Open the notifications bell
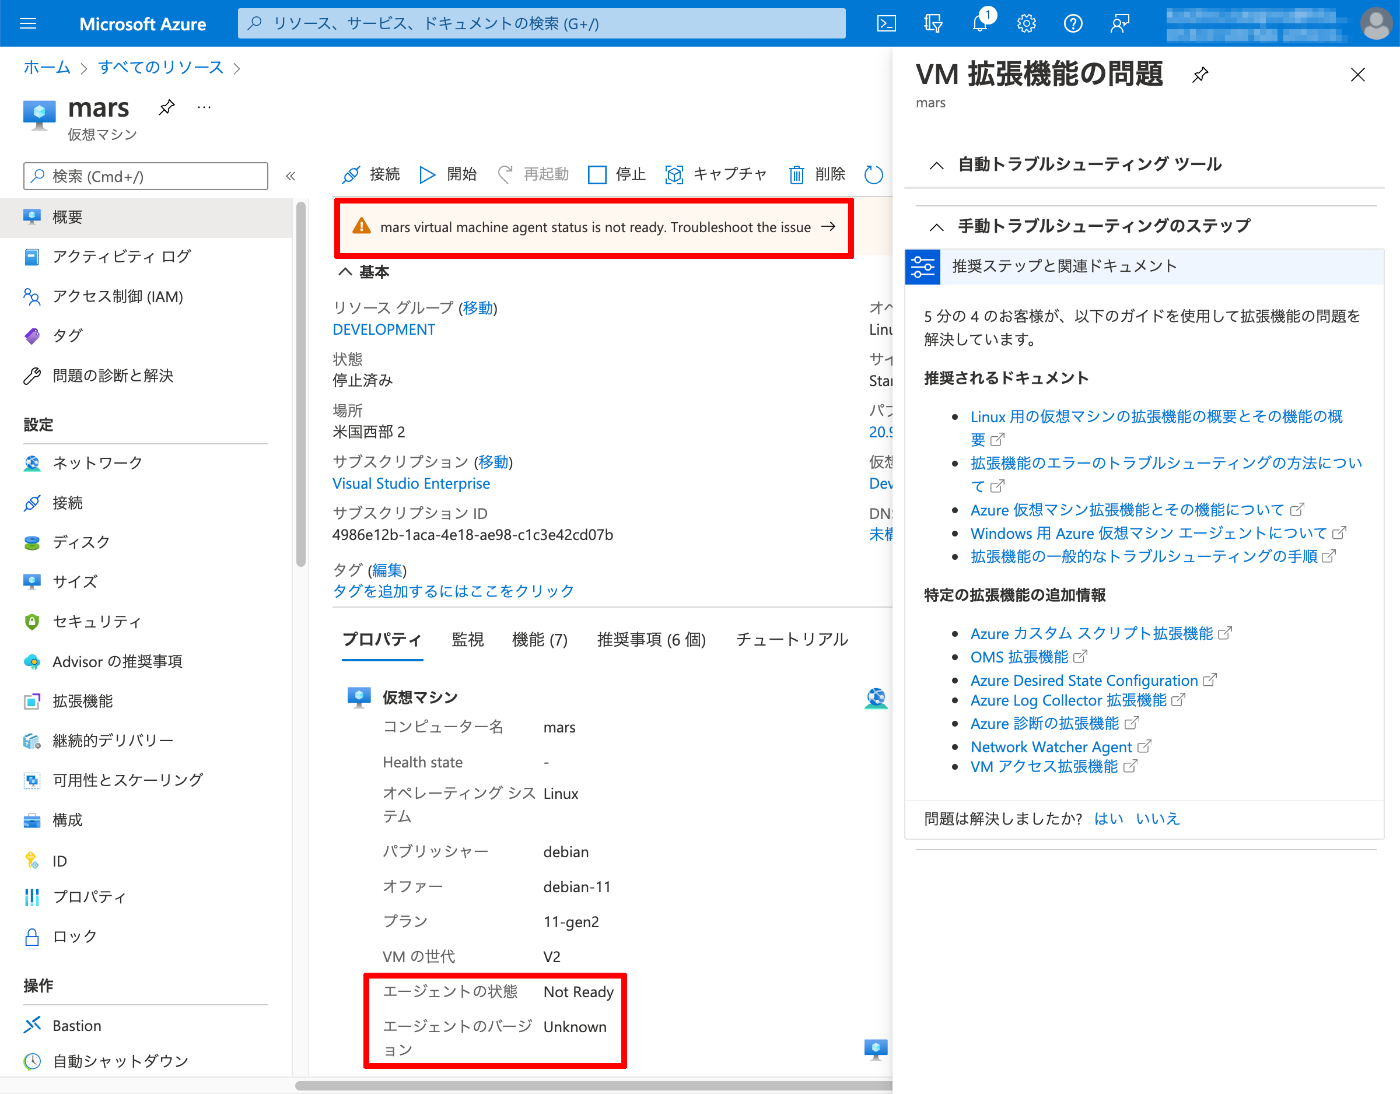The image size is (1400, 1094). point(979,23)
